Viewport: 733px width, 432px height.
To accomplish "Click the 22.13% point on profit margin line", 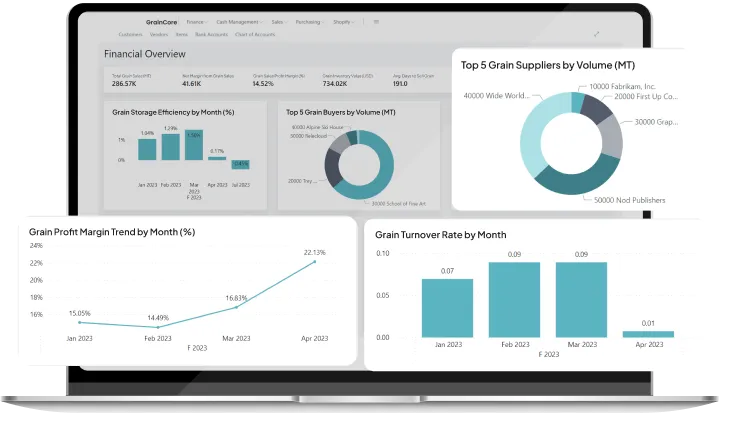I will pyautogui.click(x=315, y=262).
